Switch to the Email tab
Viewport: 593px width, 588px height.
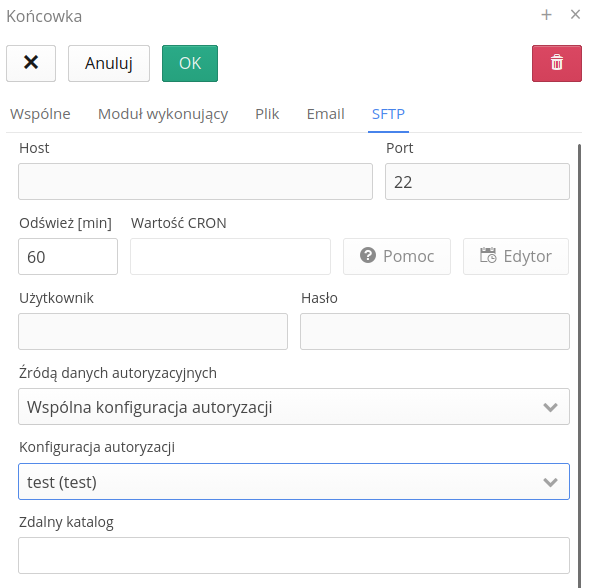coord(326,114)
